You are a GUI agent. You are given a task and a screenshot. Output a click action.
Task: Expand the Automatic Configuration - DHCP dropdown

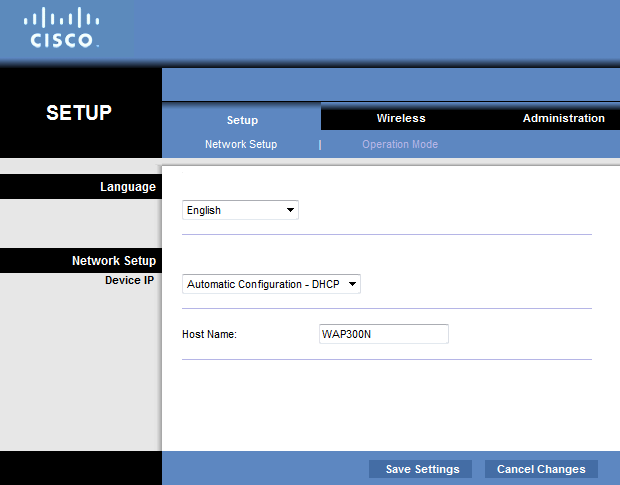pyautogui.click(x=271, y=284)
